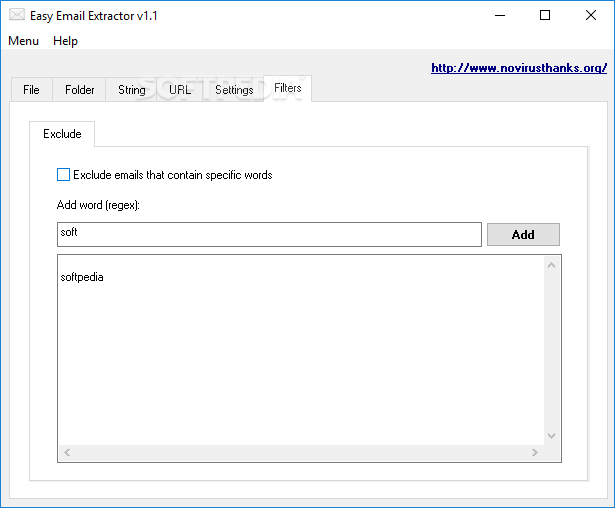Switch to the URL tab
Viewport: 615px width, 508px height.
click(180, 90)
